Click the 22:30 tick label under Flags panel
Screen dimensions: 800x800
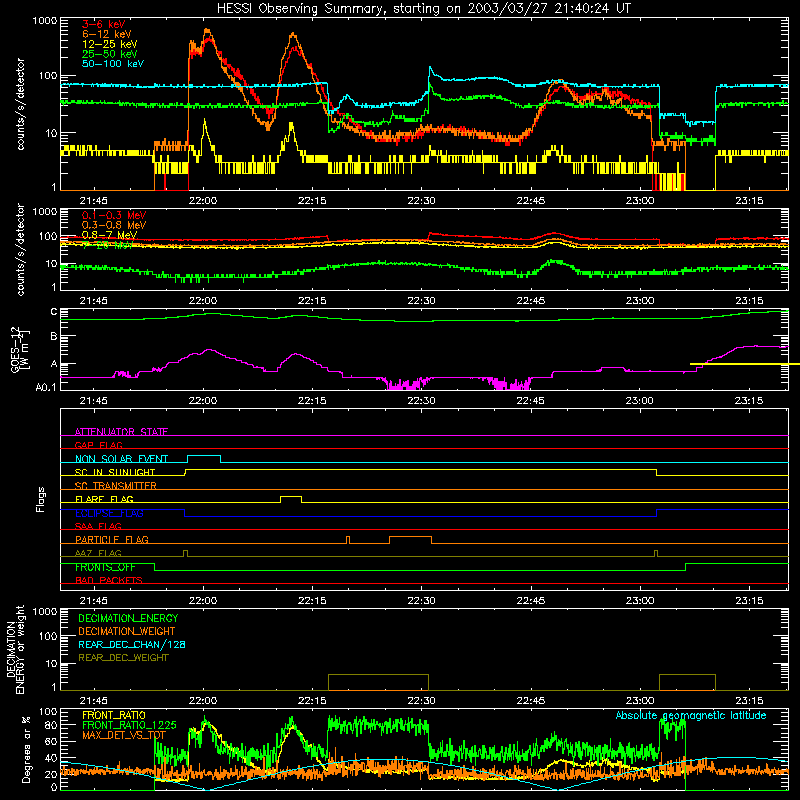click(421, 601)
